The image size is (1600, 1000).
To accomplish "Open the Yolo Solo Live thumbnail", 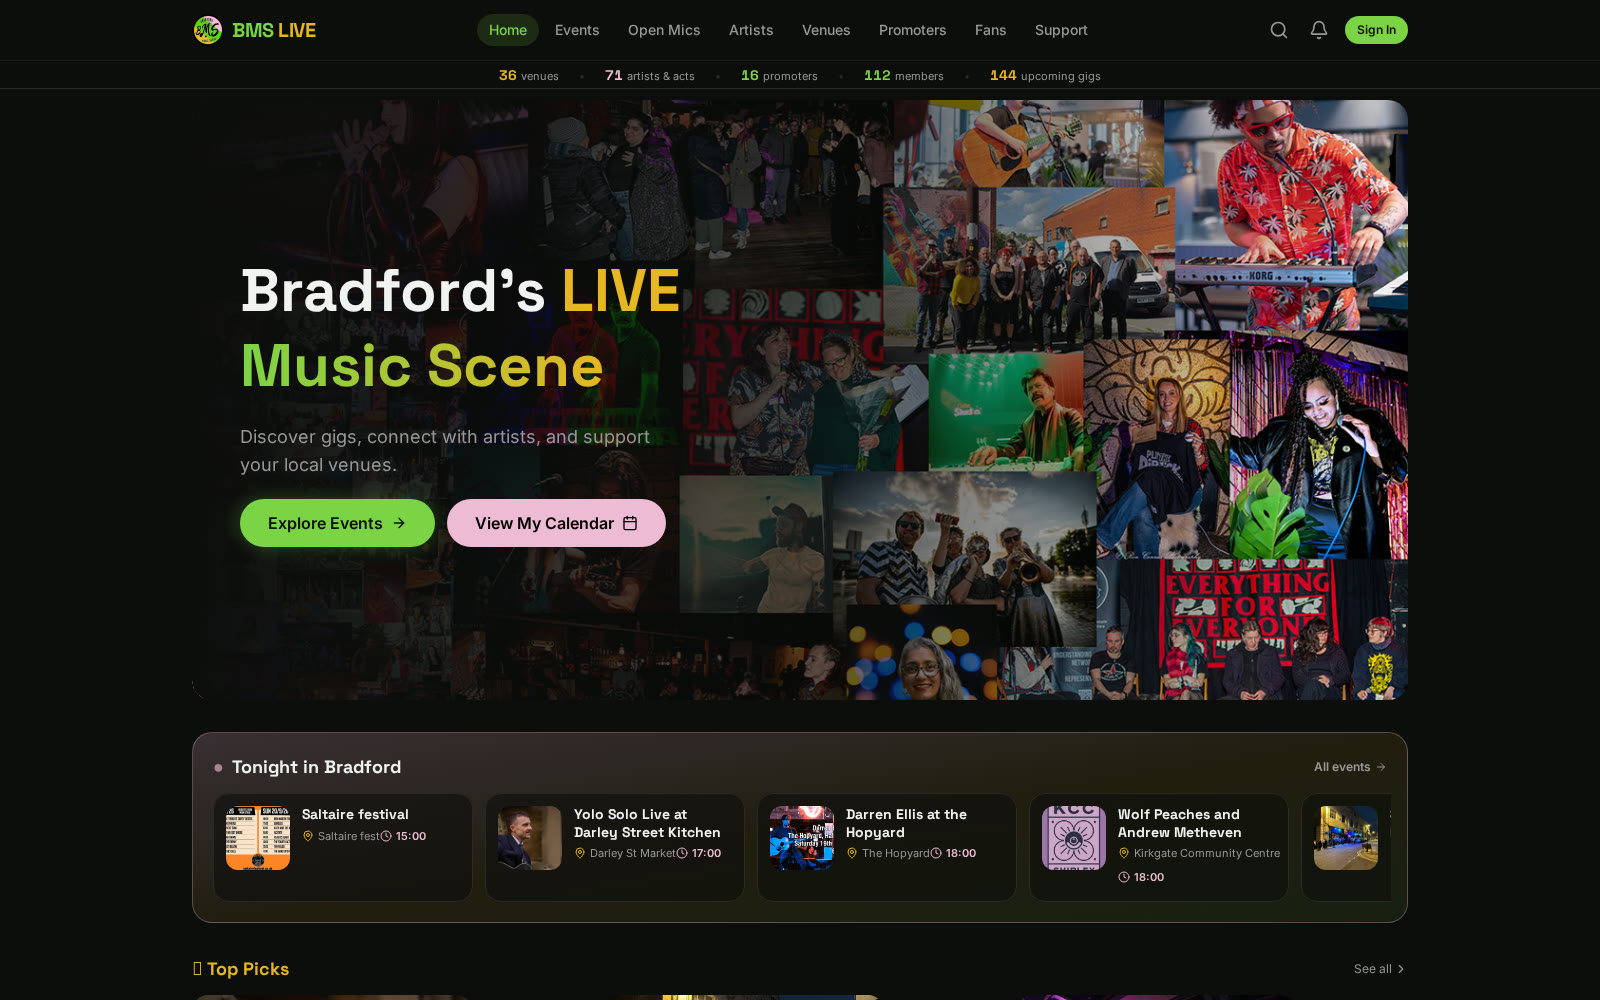I will (x=530, y=838).
